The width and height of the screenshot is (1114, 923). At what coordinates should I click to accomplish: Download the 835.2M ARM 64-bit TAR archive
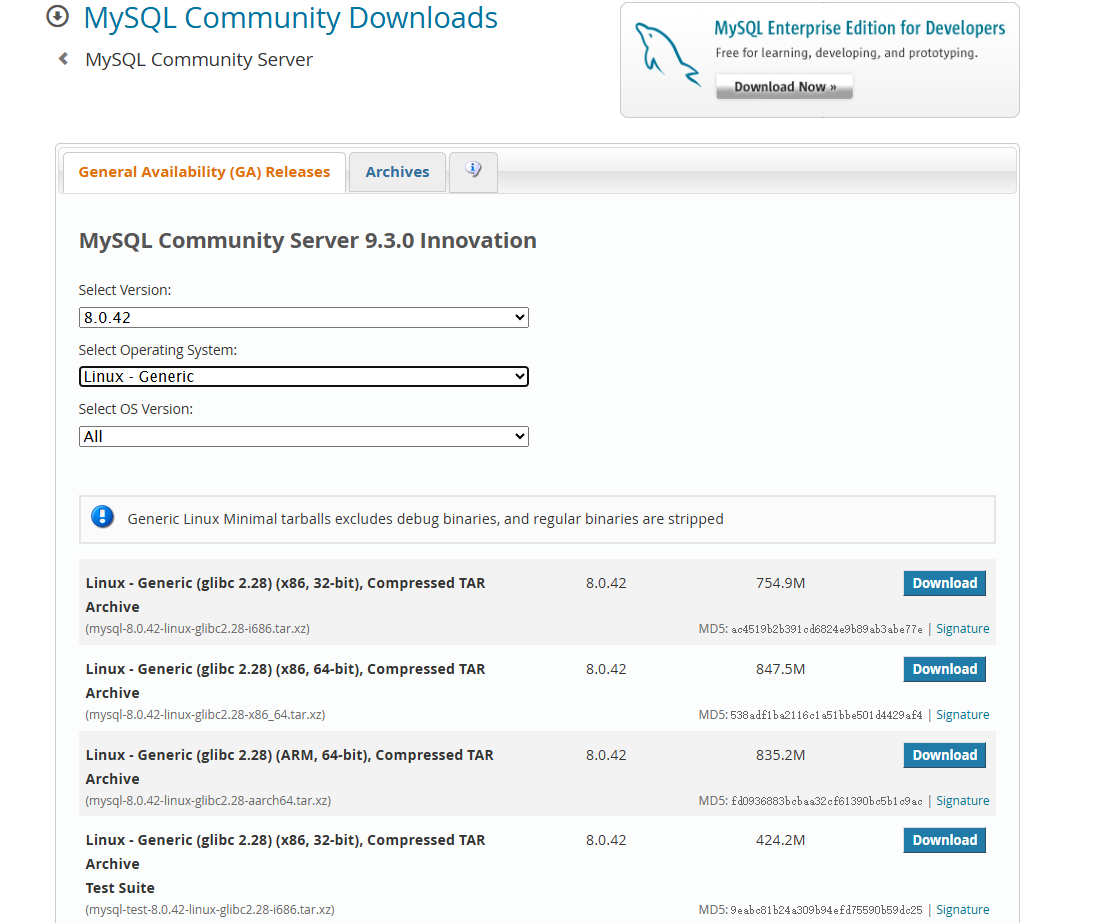tap(944, 755)
